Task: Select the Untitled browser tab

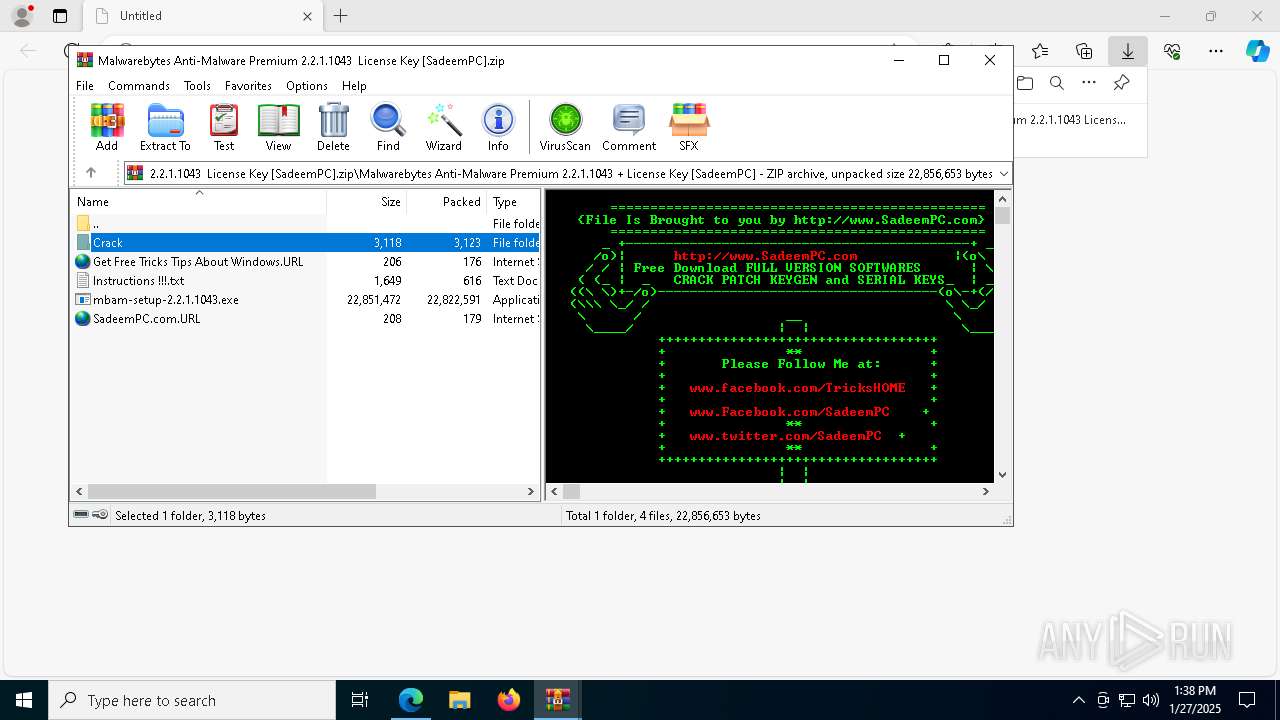Action: click(x=200, y=16)
